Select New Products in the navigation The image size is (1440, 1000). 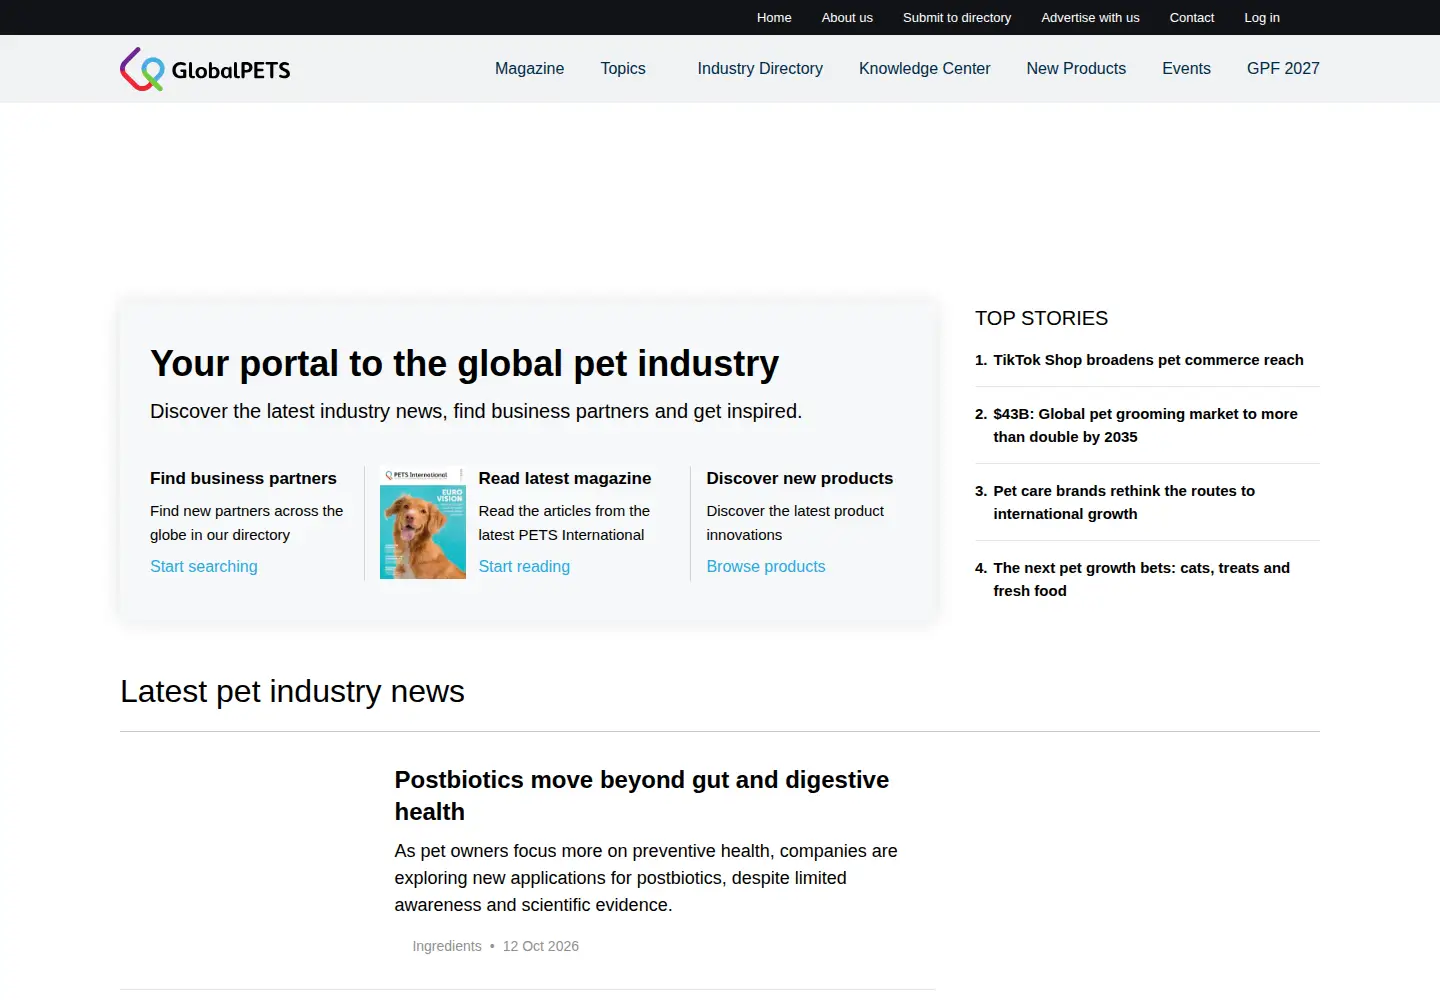1076,69
